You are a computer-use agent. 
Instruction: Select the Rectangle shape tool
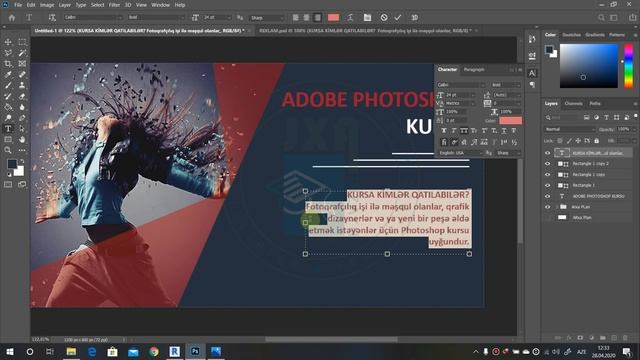tap(8, 140)
